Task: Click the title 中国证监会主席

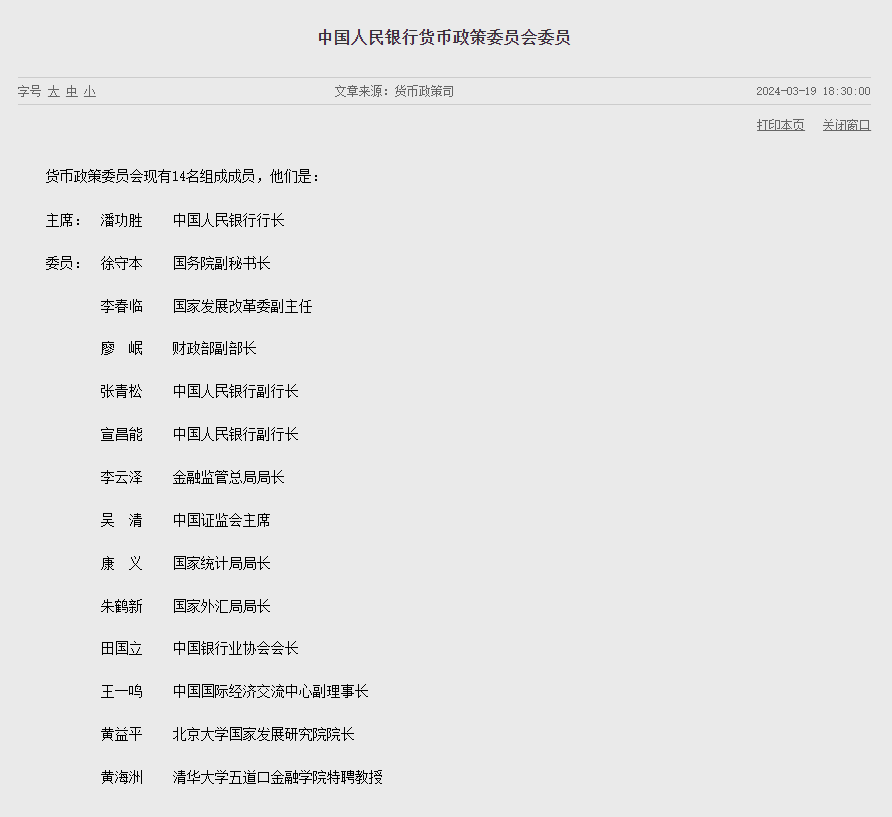Action: click(221, 521)
